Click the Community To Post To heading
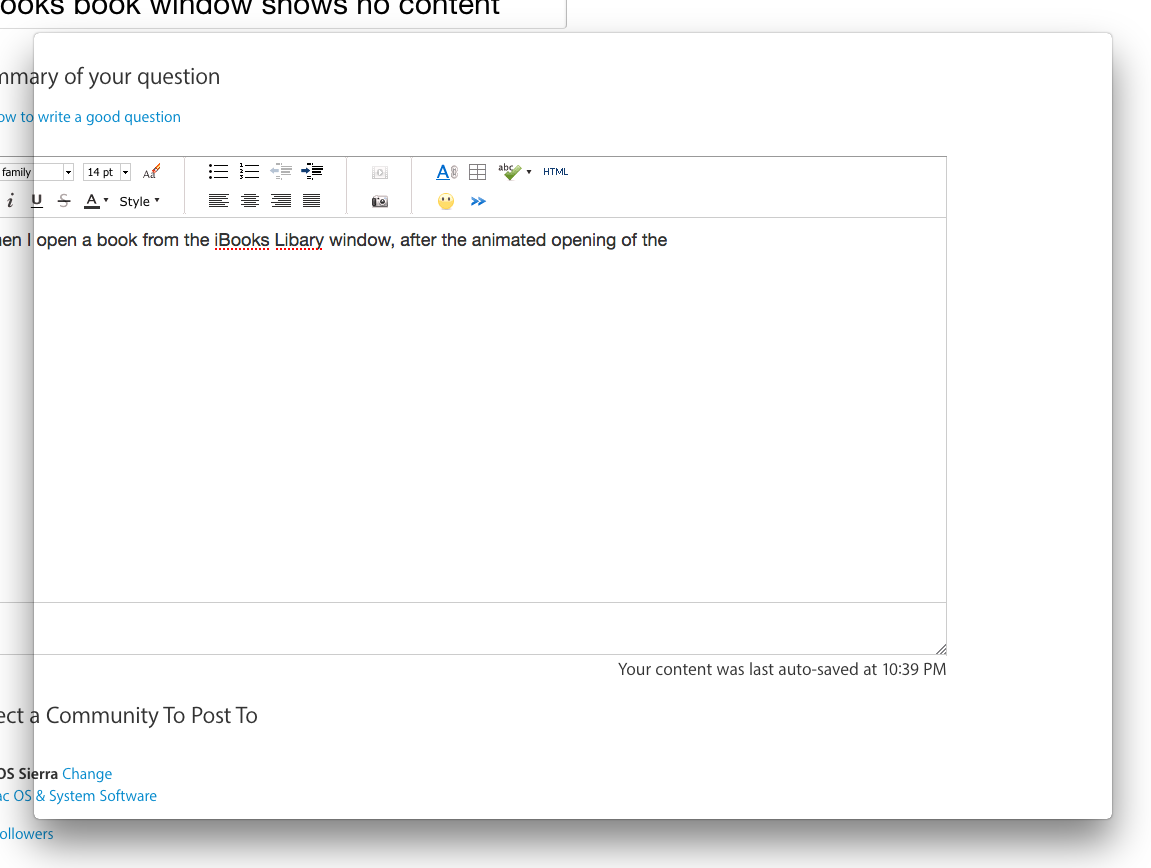 [128, 715]
